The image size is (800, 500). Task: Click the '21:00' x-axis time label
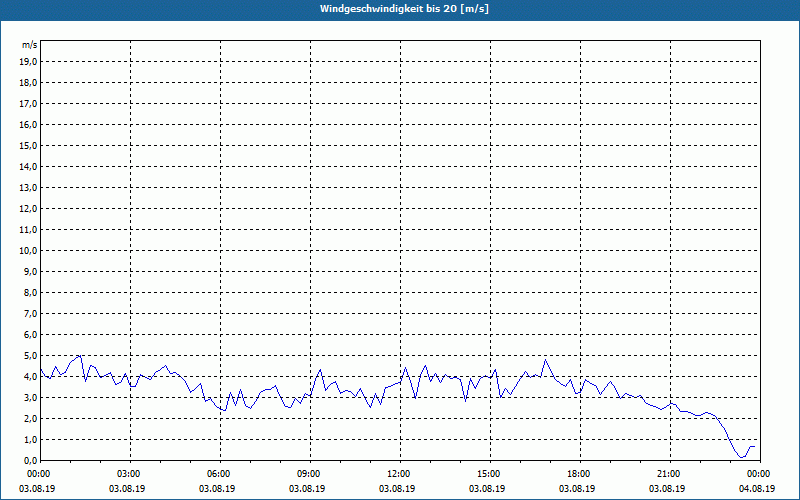tap(669, 474)
